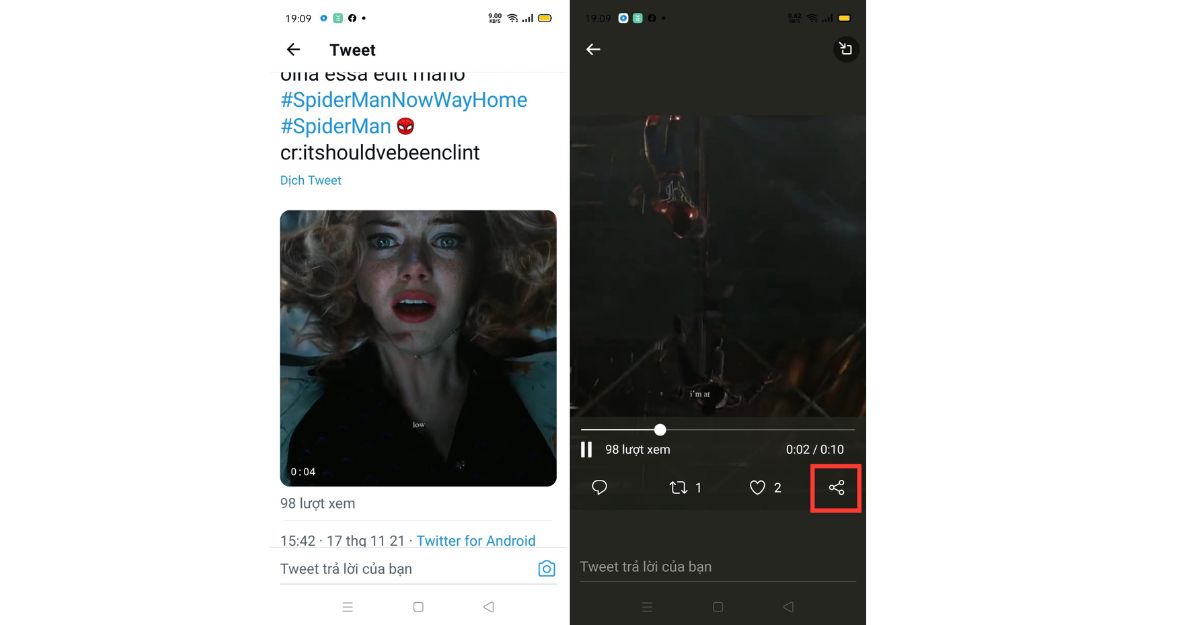The height and width of the screenshot is (625, 1200).
Task: Play the video thumbnail in the tweet
Action: tap(418, 348)
